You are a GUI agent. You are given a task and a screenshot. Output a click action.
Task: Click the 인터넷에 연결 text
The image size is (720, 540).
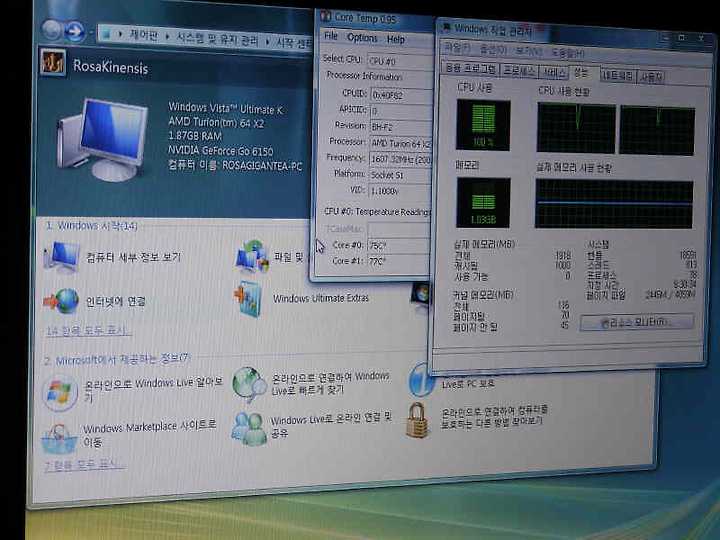coord(116,302)
